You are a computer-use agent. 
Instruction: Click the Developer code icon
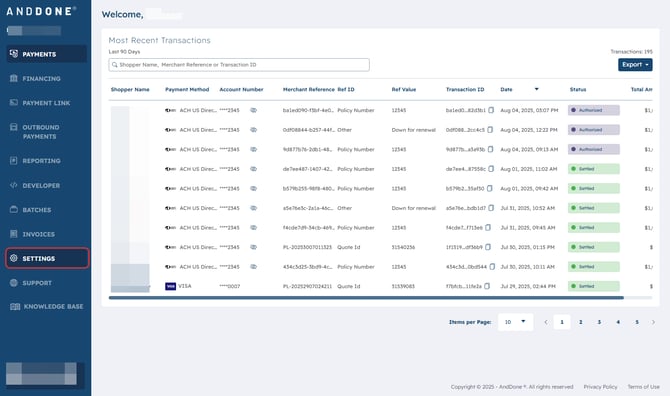(x=14, y=185)
